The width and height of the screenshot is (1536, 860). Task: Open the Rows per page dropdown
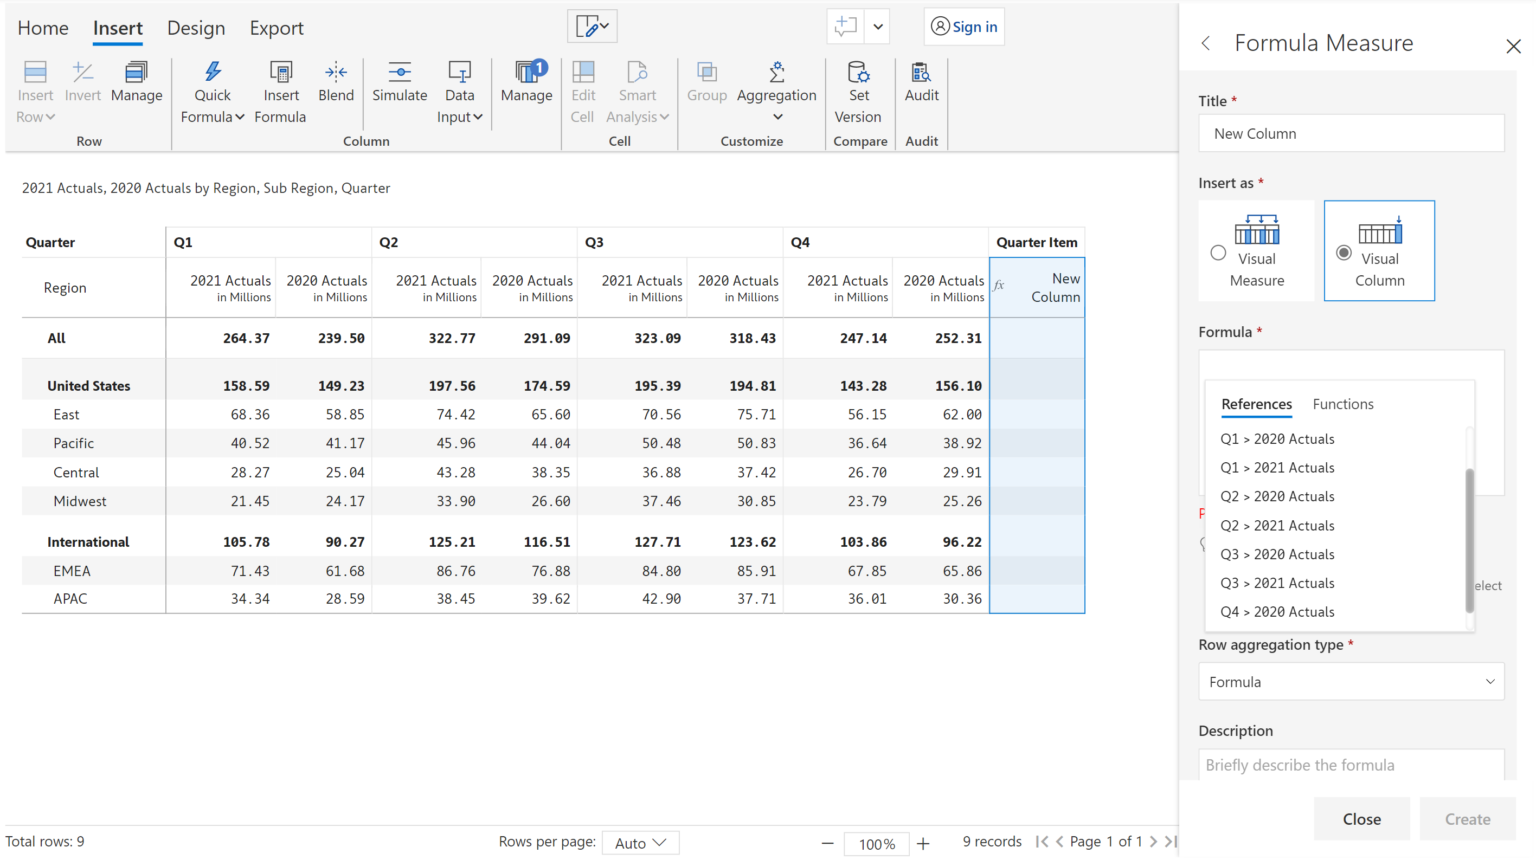pos(640,842)
